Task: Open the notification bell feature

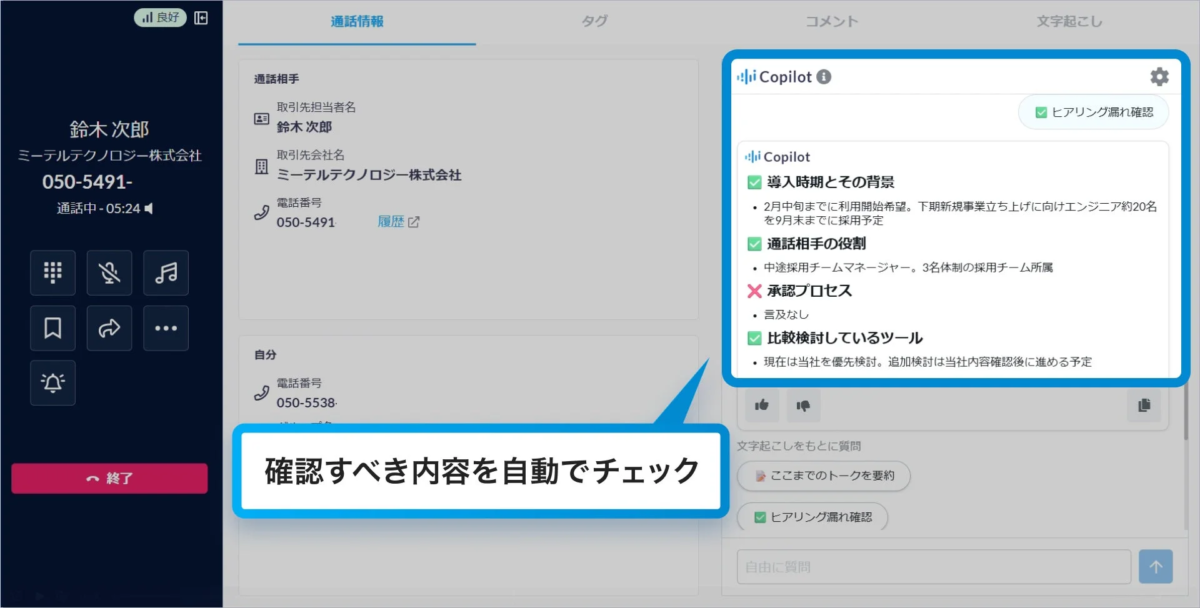Action: point(52,383)
